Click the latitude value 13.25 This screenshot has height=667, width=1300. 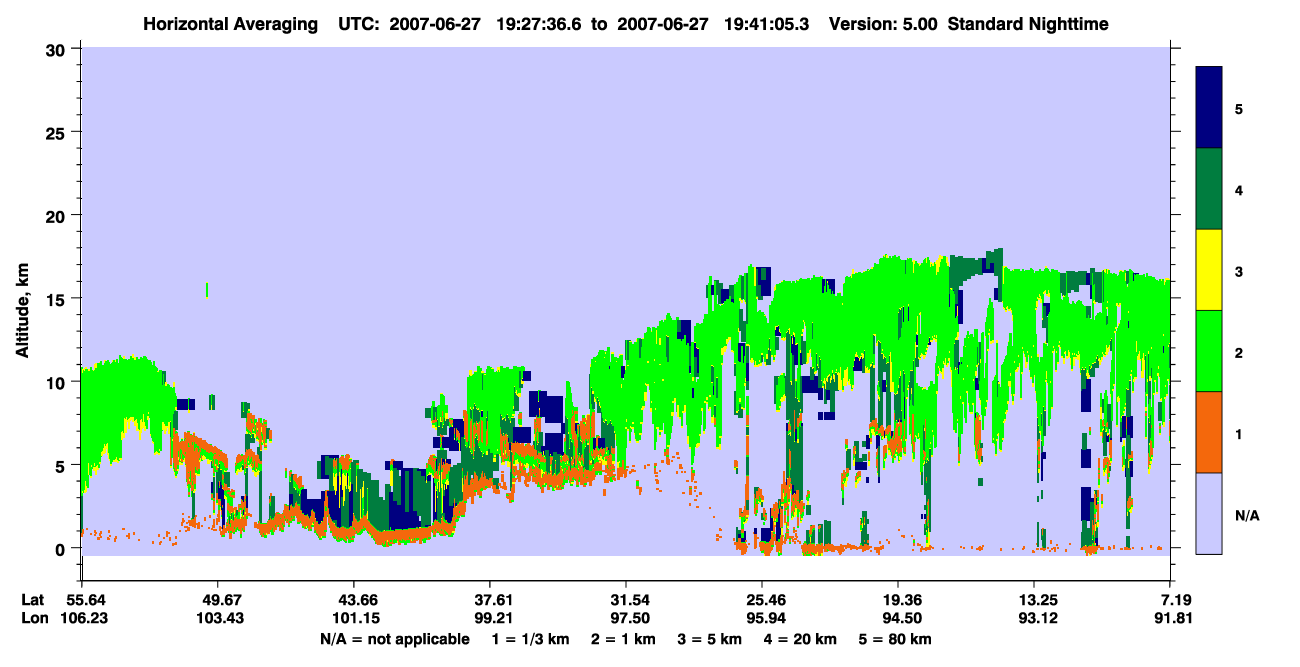pyautogui.click(x=1034, y=600)
